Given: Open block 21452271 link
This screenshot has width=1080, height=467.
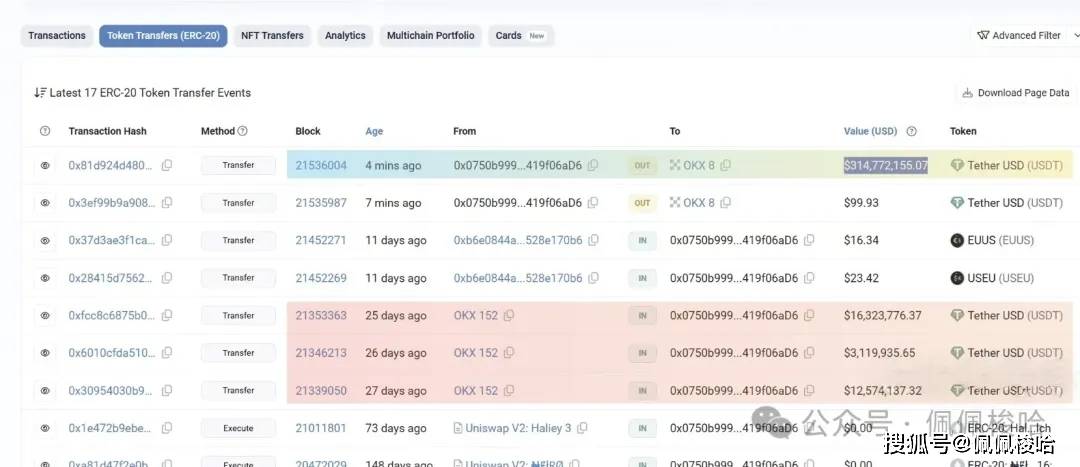Looking at the screenshot, I should coord(321,240).
